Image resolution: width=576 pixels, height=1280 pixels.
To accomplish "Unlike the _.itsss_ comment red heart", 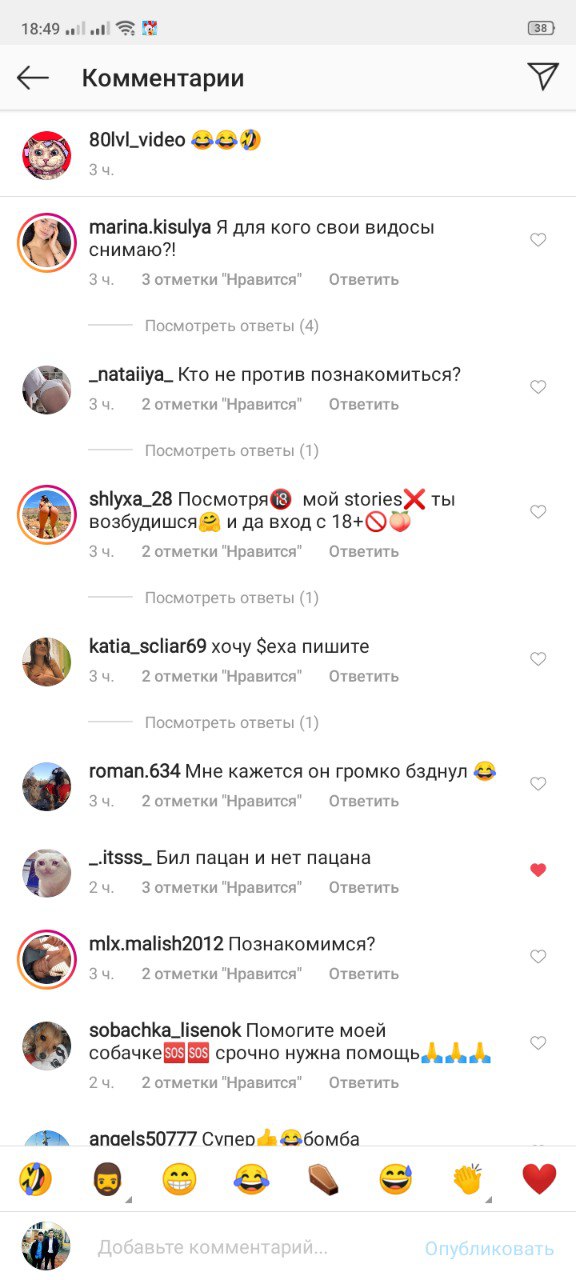I will (x=538, y=870).
